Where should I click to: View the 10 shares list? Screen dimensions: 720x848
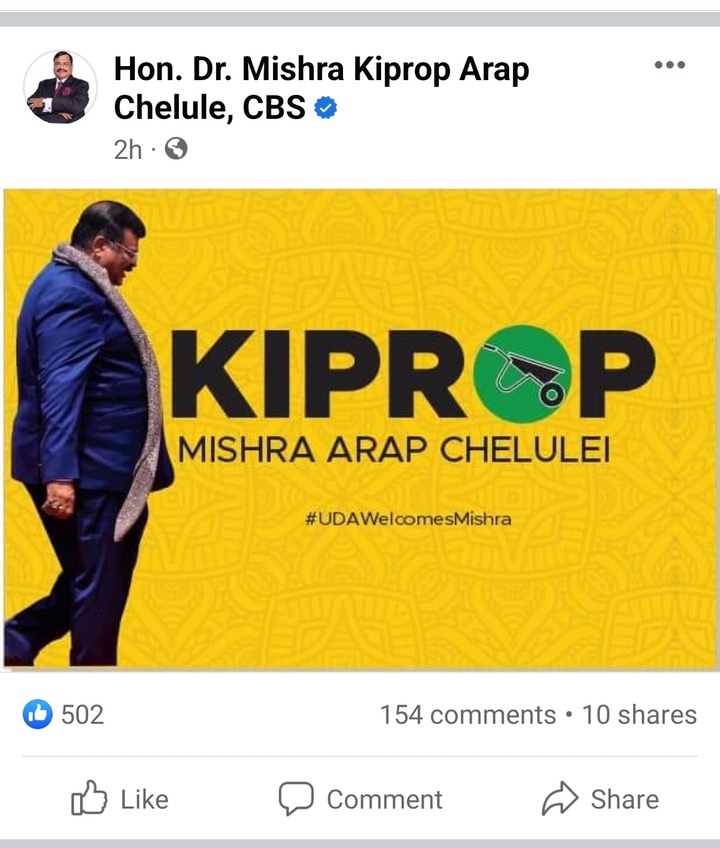(639, 714)
